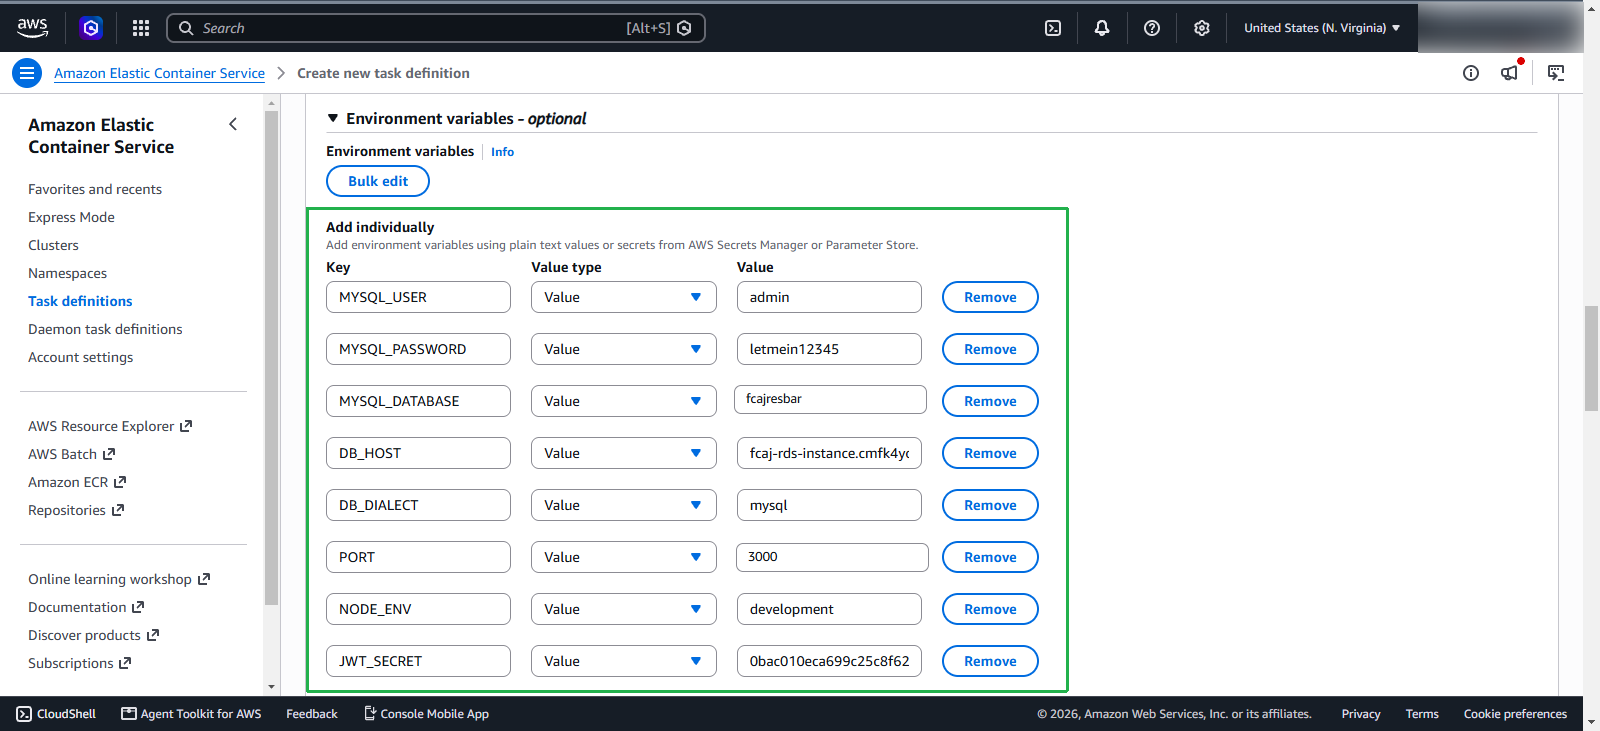Remove the MYSQL_PASSWORD variable

990,349
